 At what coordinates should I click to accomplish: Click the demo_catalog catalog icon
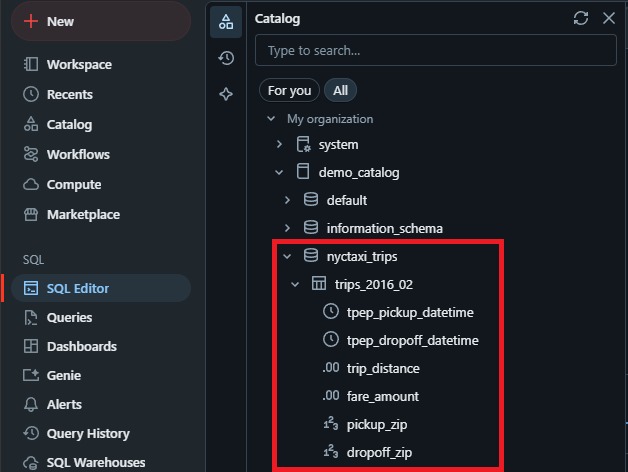click(303, 172)
